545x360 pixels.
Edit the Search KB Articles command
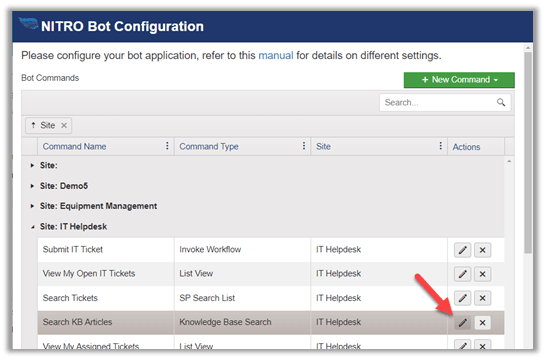(x=462, y=323)
